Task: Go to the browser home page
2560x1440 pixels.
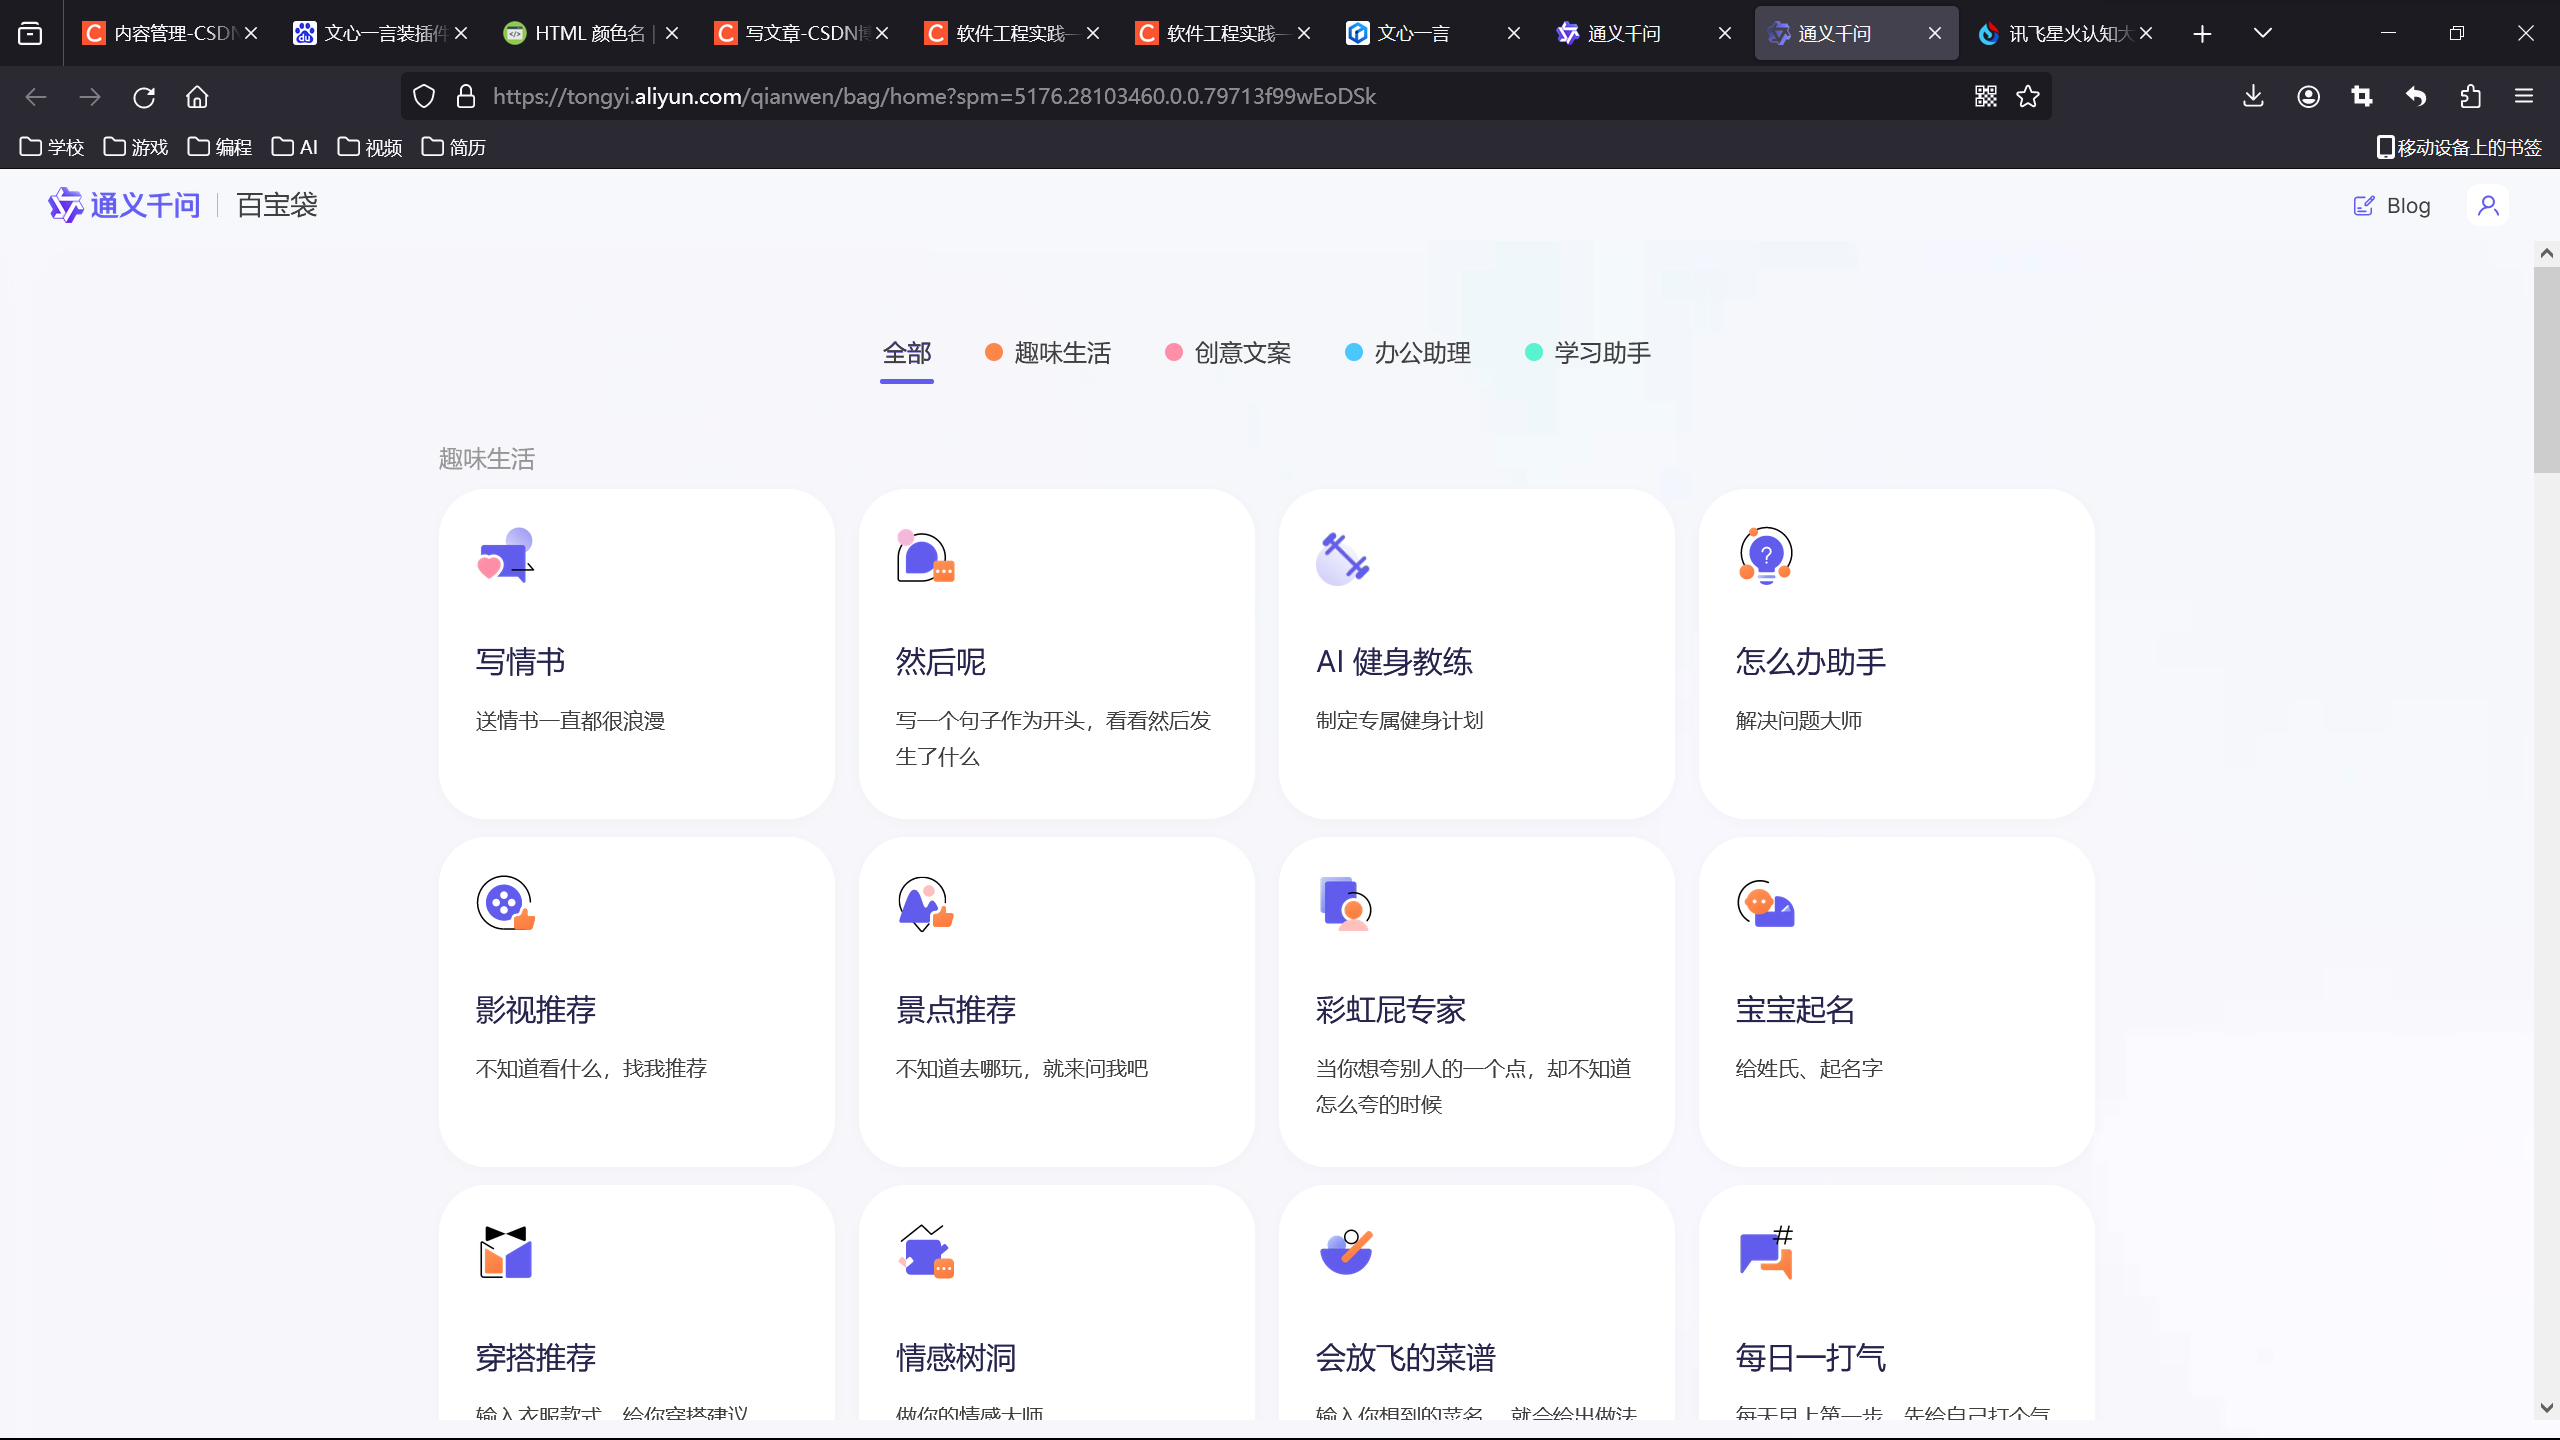Action: tap(197, 97)
